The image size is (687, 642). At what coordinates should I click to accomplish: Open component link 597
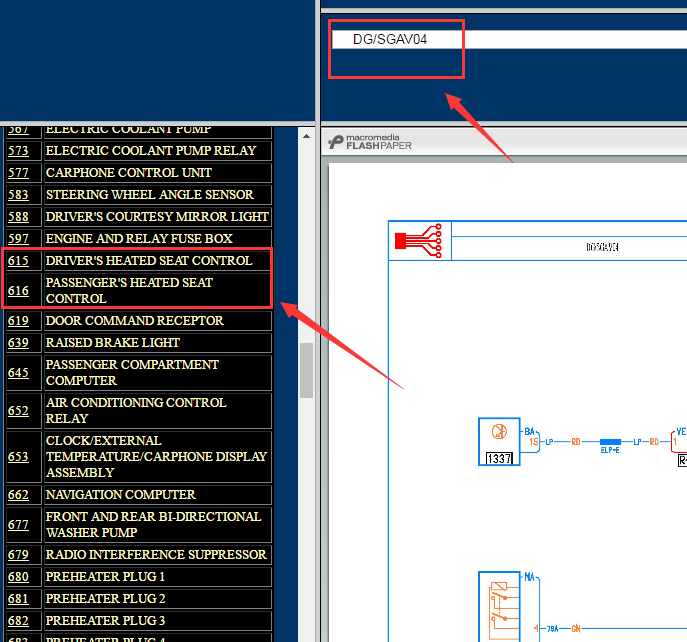point(18,238)
